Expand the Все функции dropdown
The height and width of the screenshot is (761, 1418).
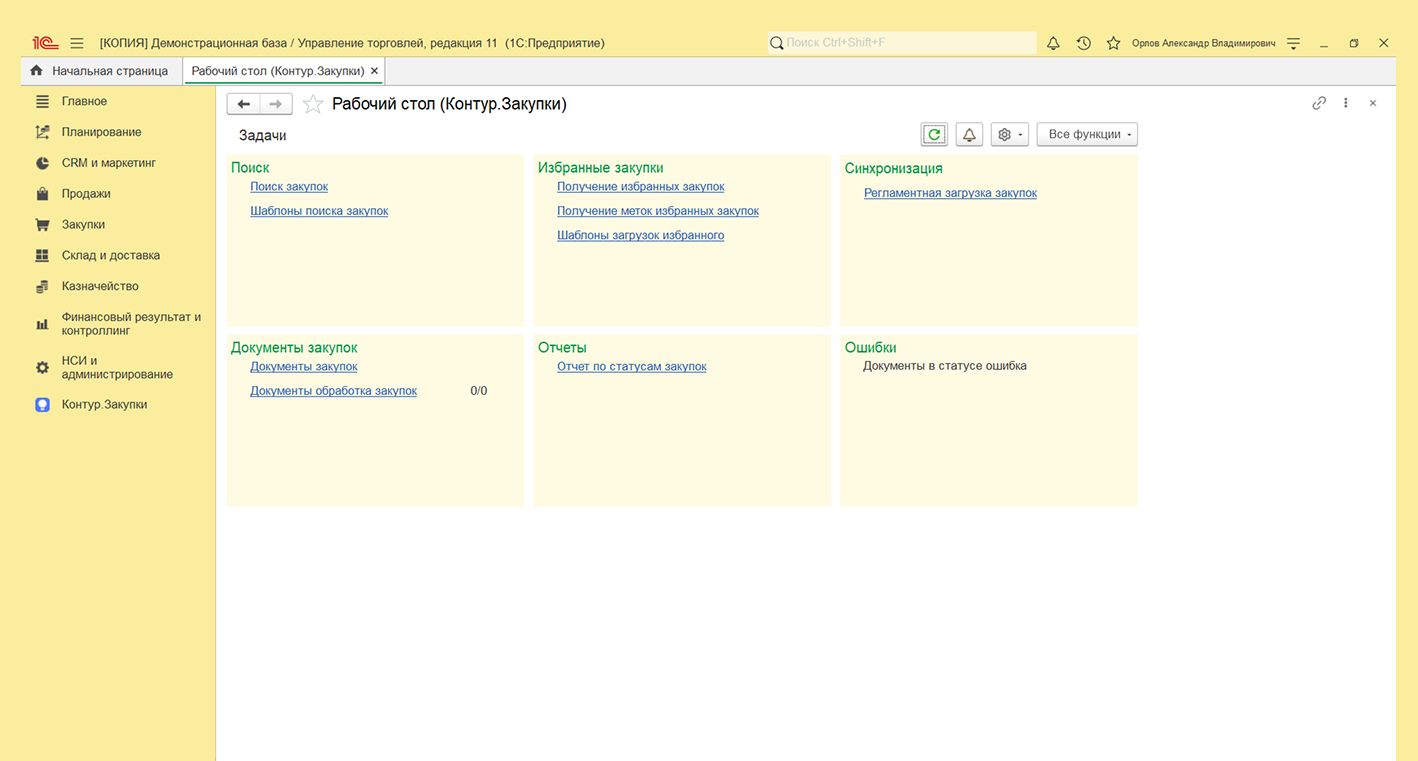pos(1087,135)
